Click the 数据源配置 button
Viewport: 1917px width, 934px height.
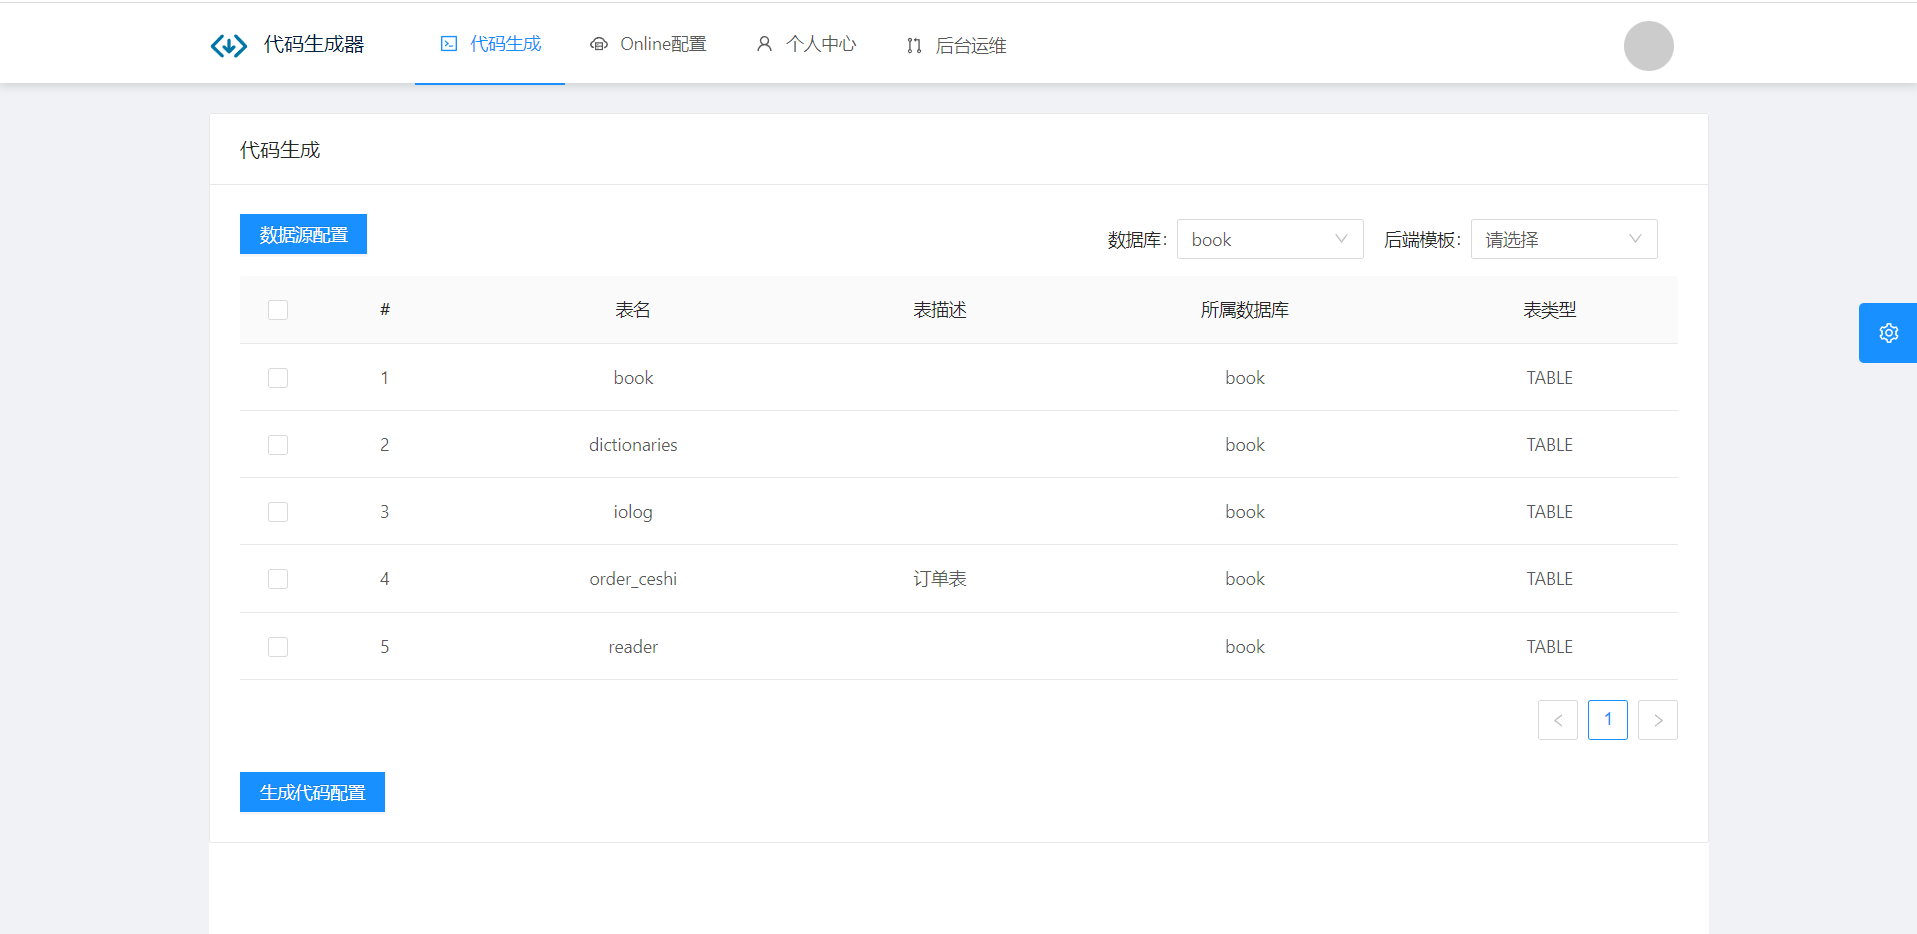[303, 234]
